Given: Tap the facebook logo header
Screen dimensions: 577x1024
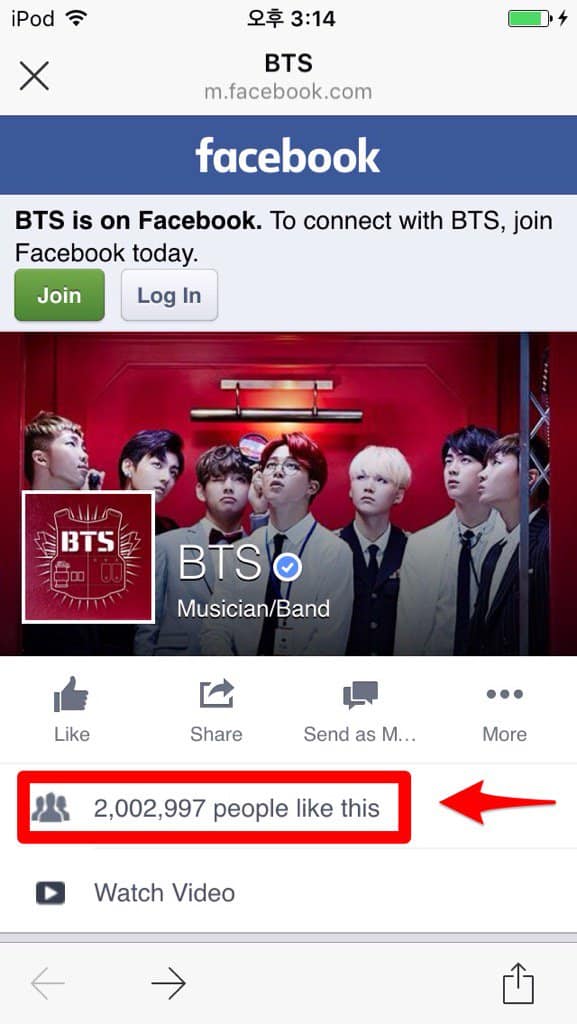Looking at the screenshot, I should (288, 155).
